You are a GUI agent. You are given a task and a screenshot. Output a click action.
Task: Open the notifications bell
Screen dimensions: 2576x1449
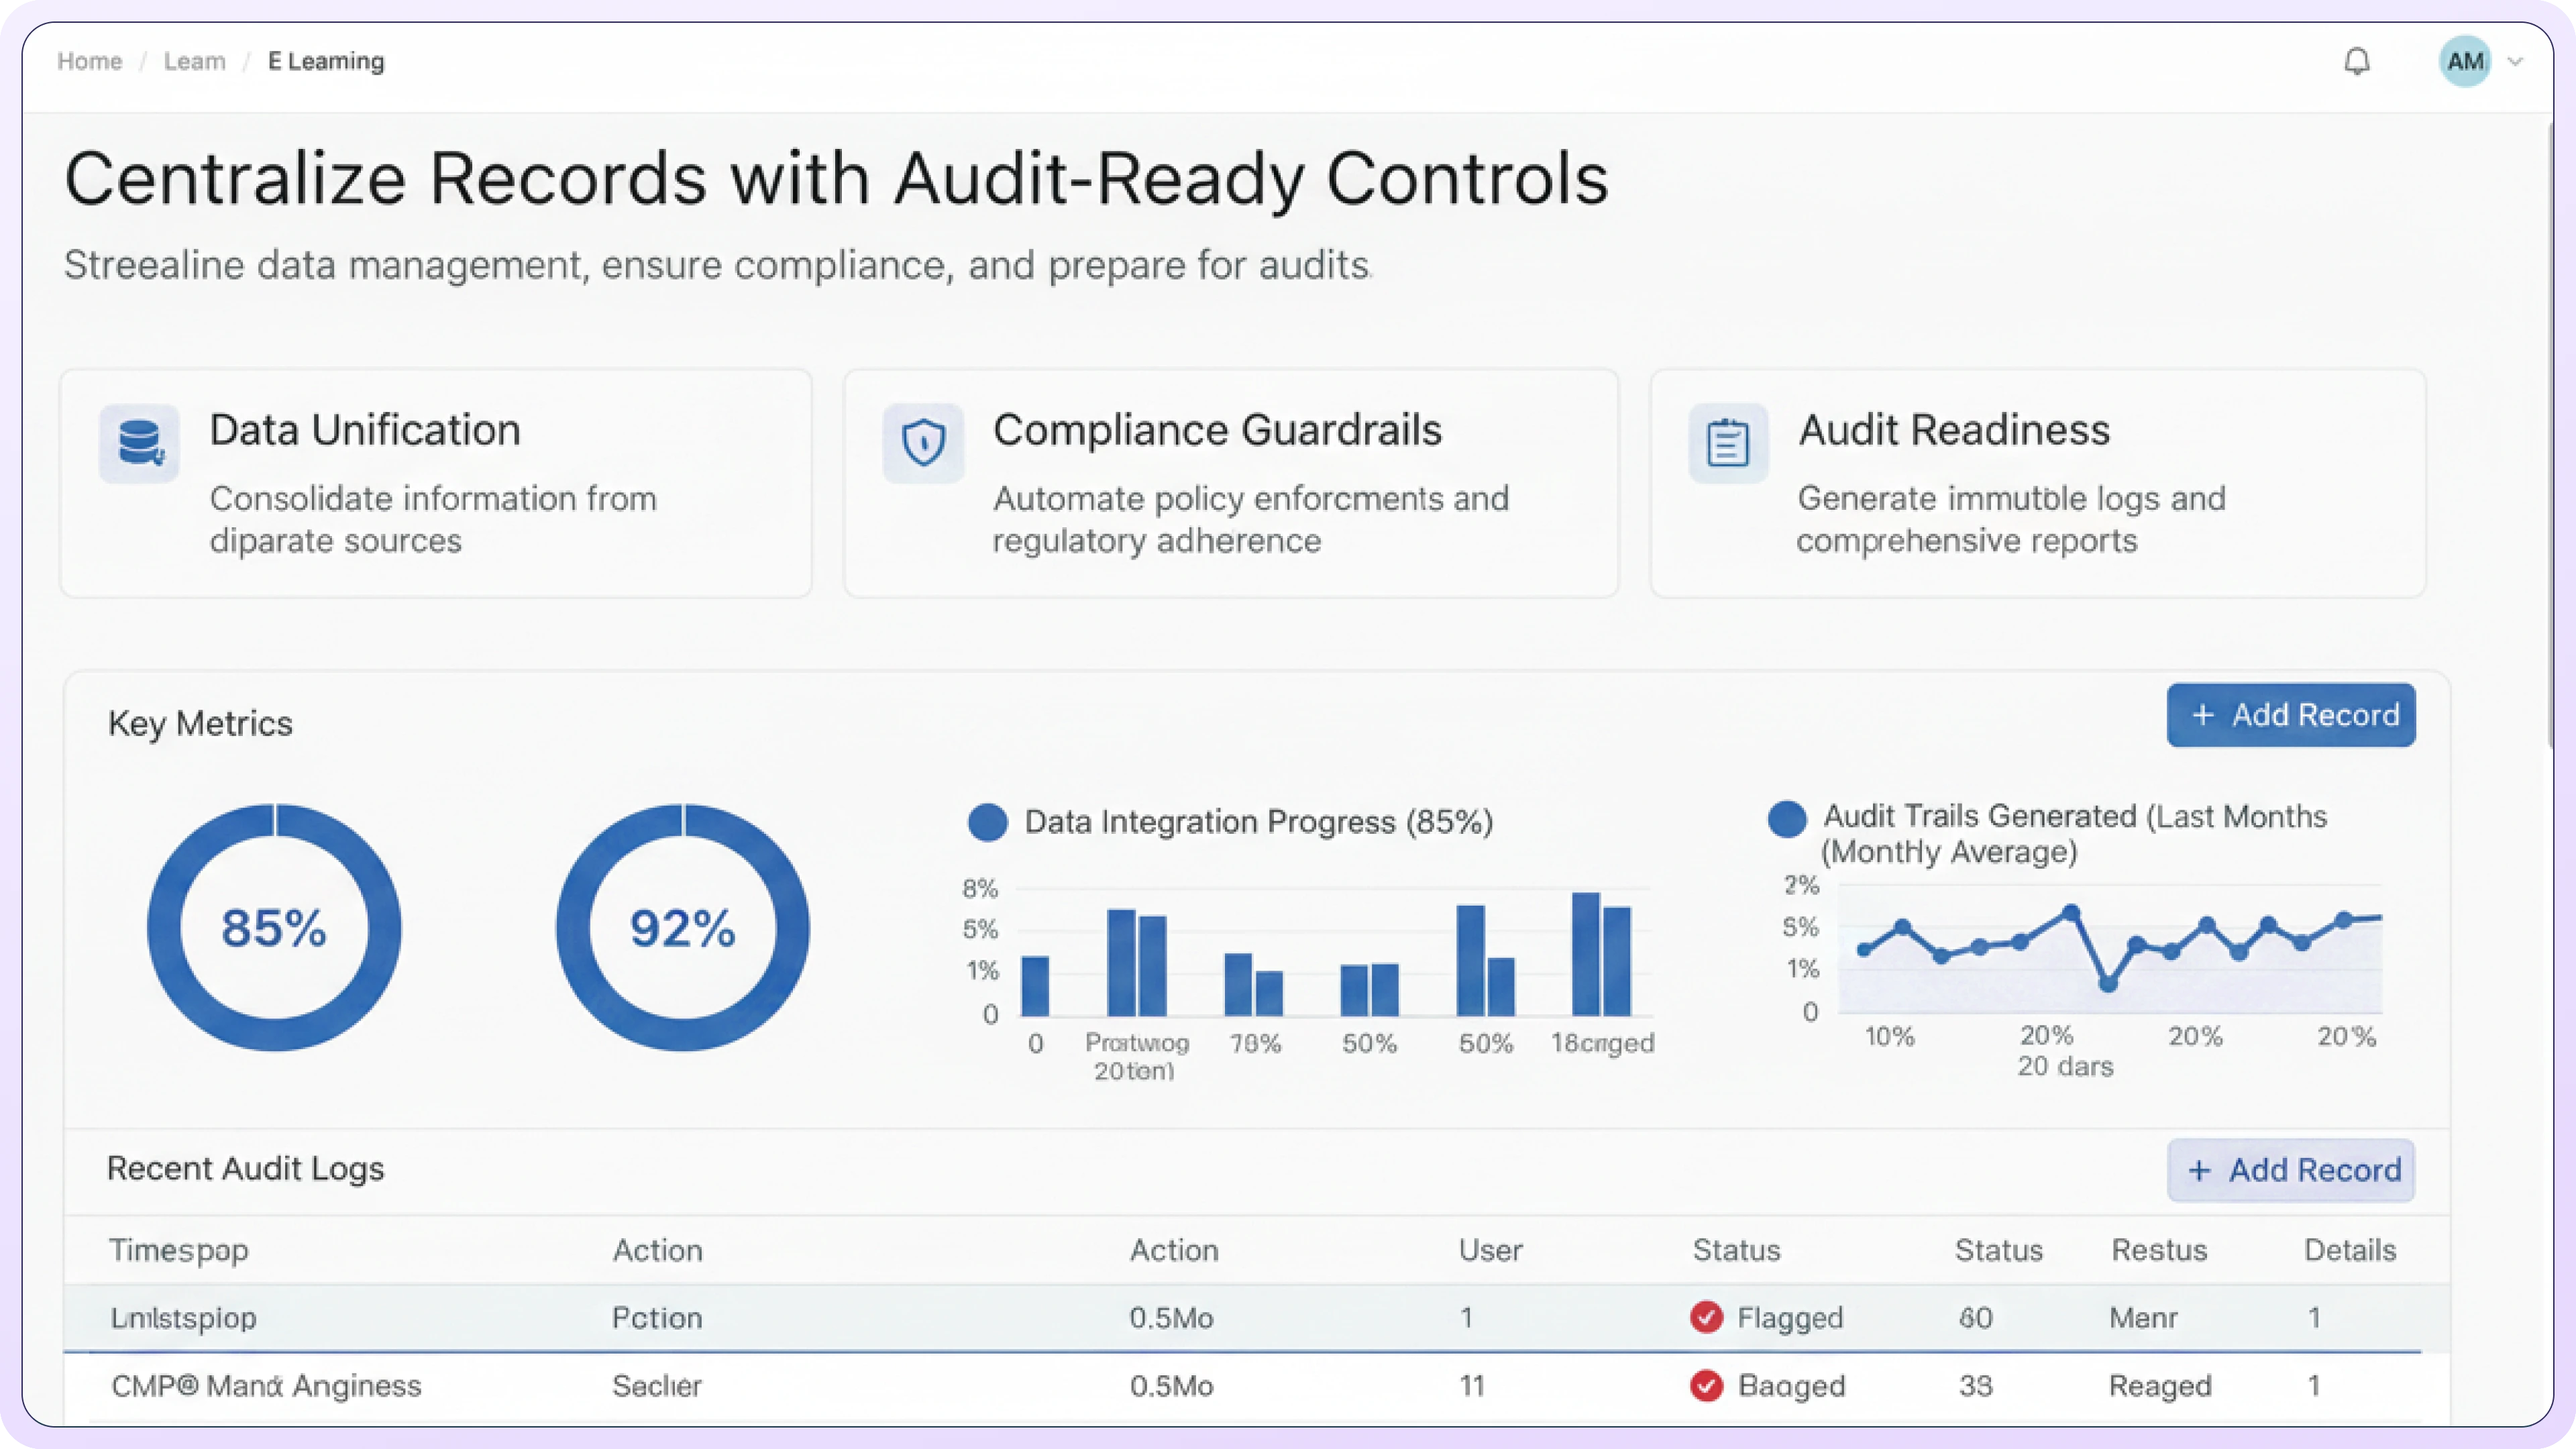(x=2357, y=62)
